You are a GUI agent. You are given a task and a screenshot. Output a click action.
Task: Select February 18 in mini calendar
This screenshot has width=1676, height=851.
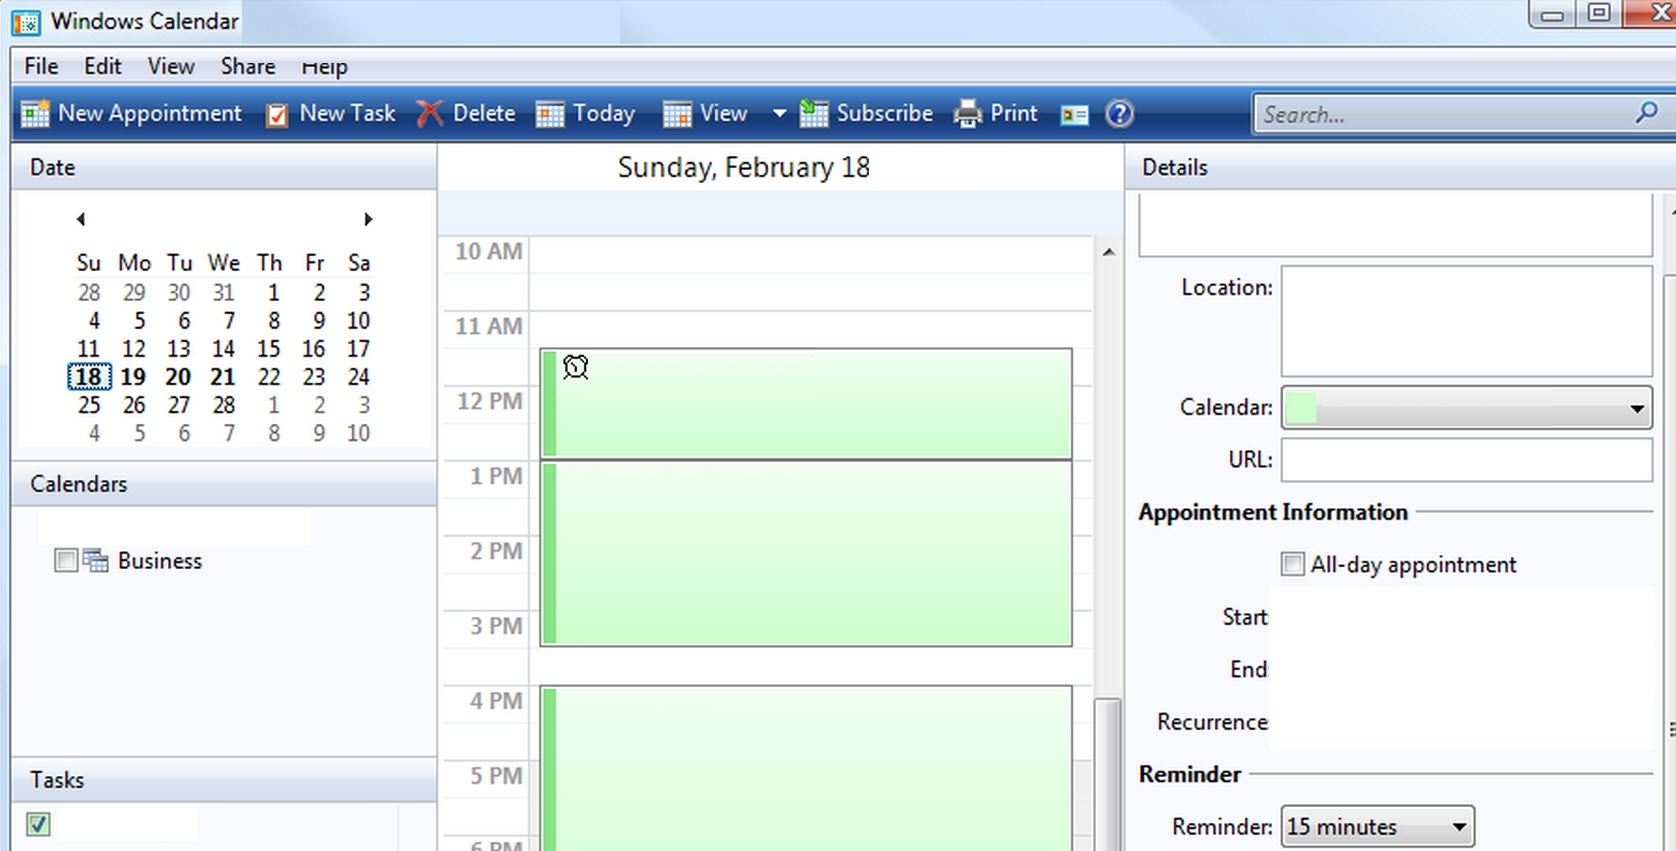tap(88, 377)
